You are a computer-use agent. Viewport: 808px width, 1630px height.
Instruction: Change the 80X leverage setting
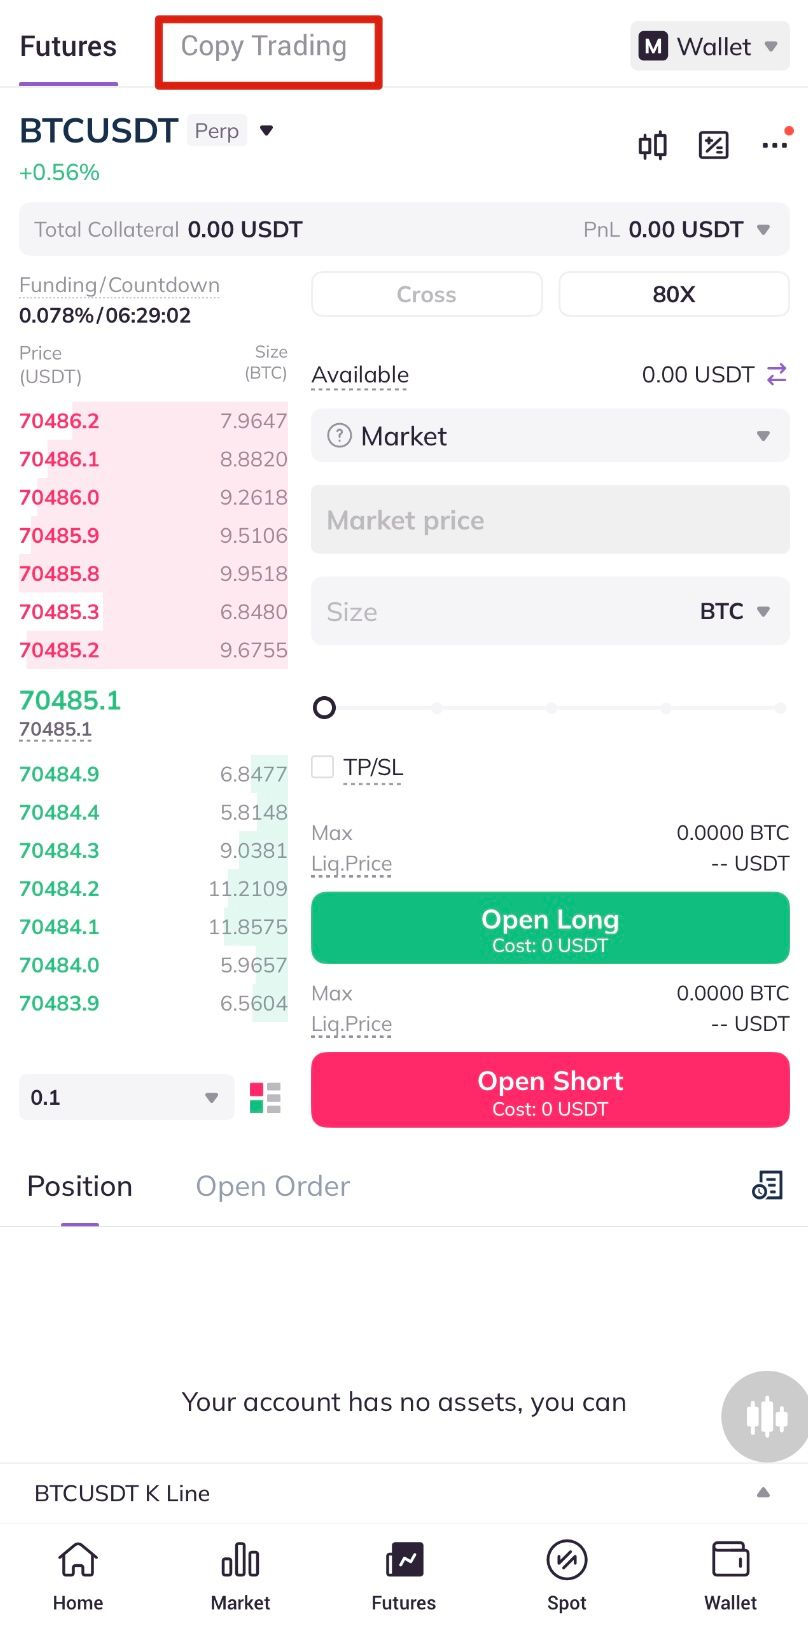(x=674, y=294)
